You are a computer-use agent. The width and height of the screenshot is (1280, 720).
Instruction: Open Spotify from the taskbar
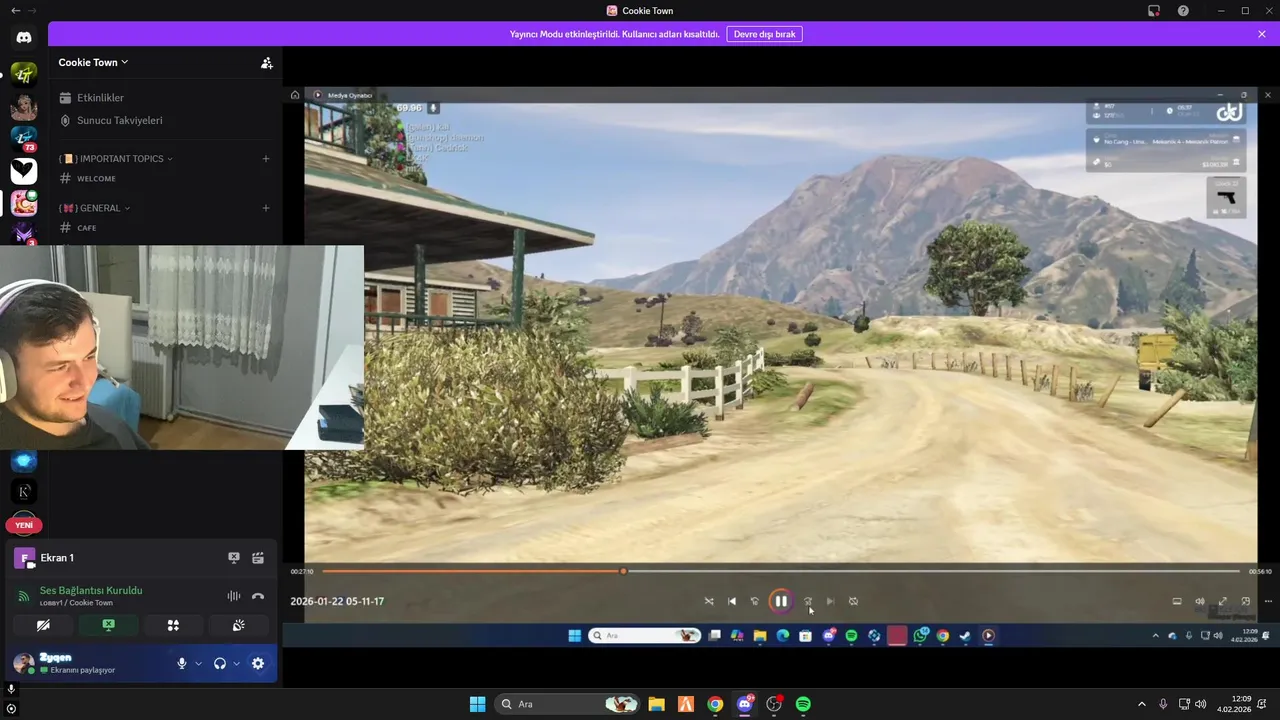803,704
